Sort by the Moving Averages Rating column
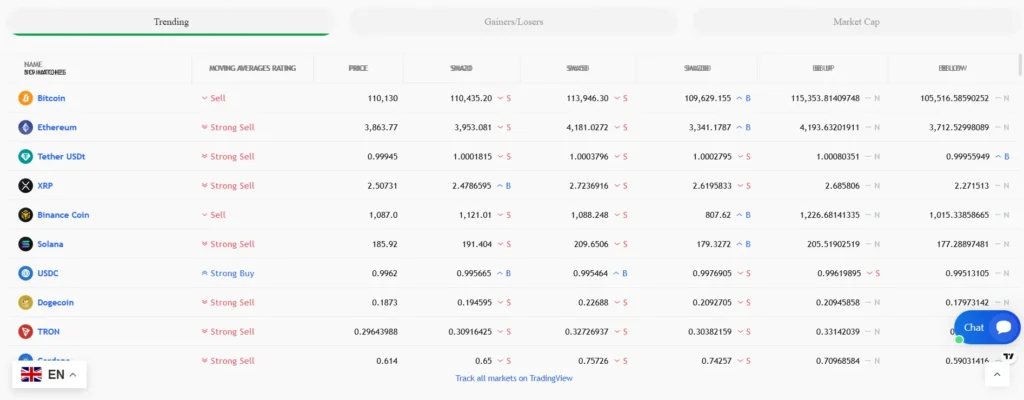The height and width of the screenshot is (400, 1024). point(252,68)
